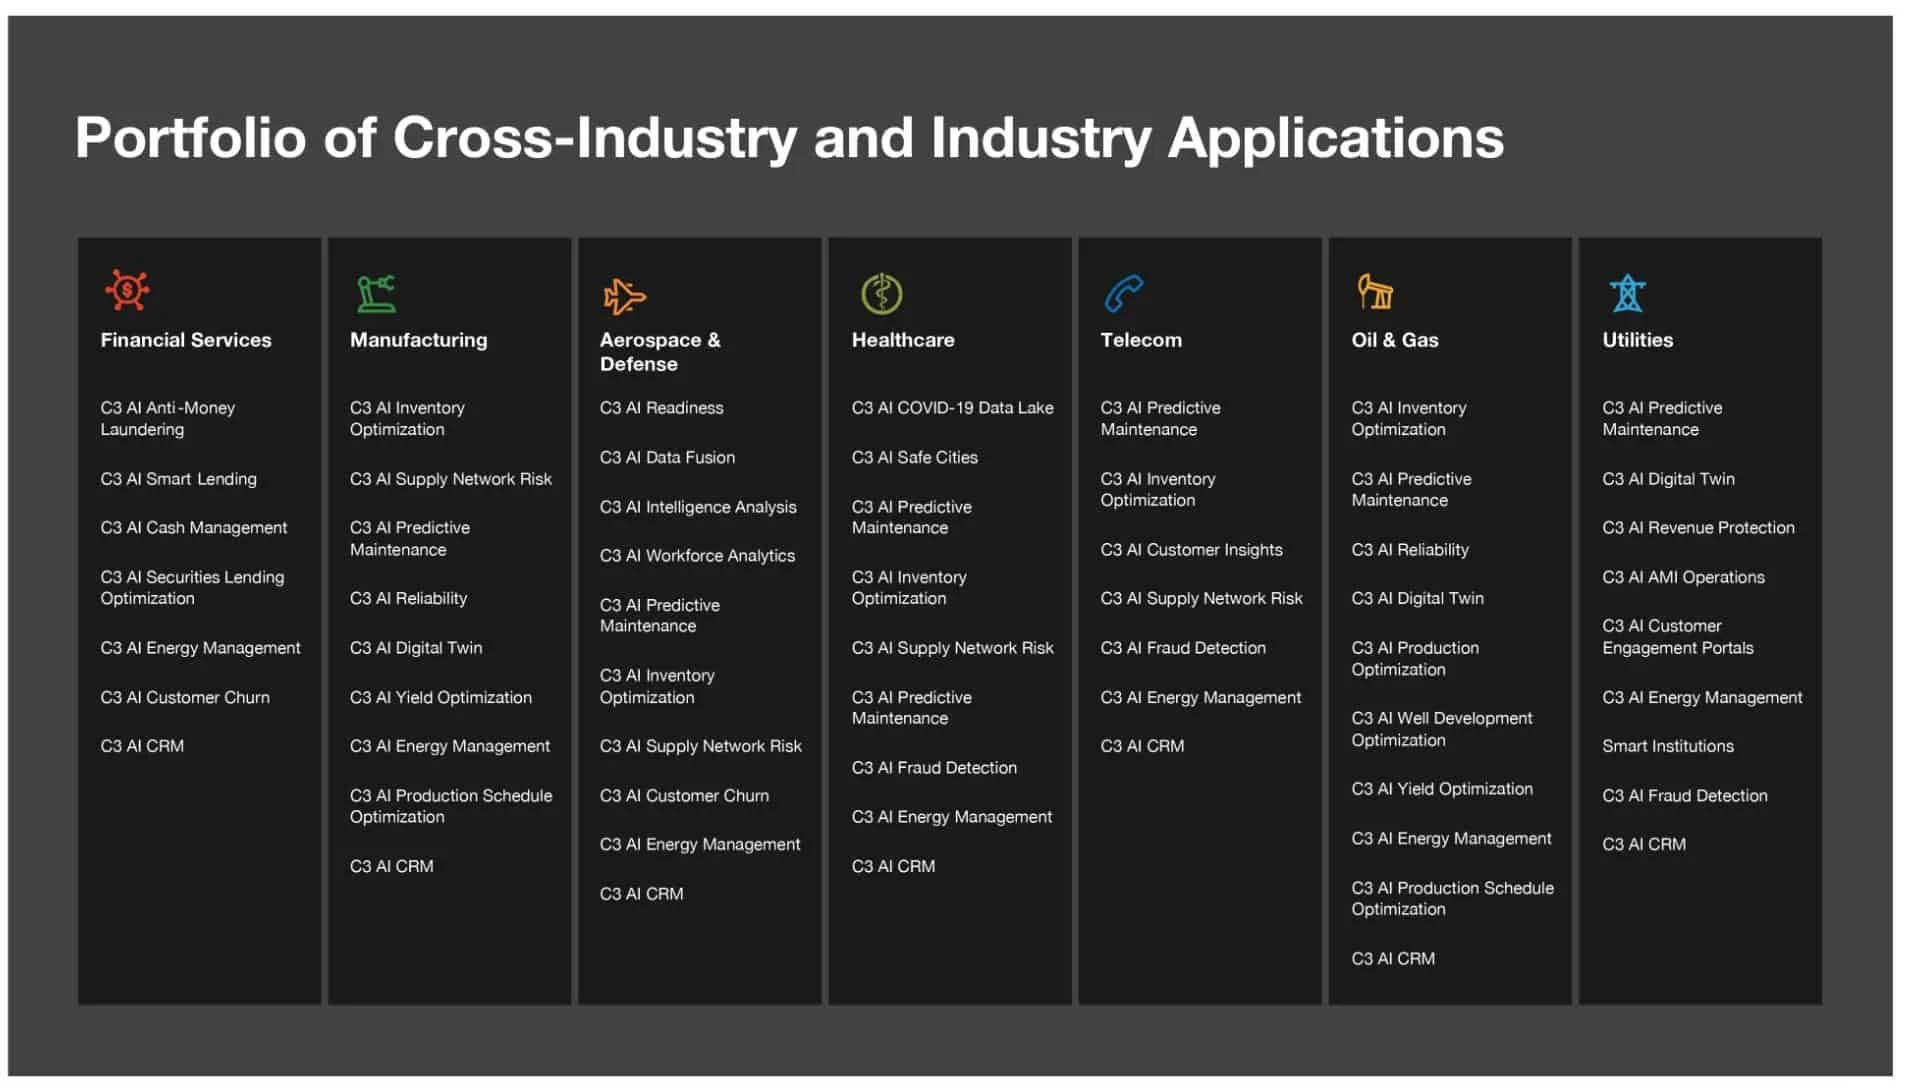Select the Oil & Gas heading
This screenshot has width=1906, height=1088.
point(1395,340)
